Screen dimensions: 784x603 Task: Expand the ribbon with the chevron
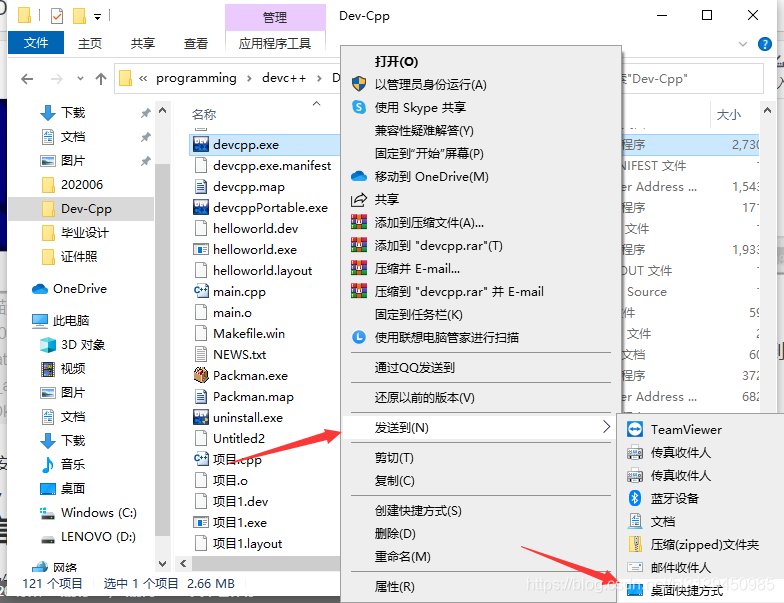[x=743, y=44]
